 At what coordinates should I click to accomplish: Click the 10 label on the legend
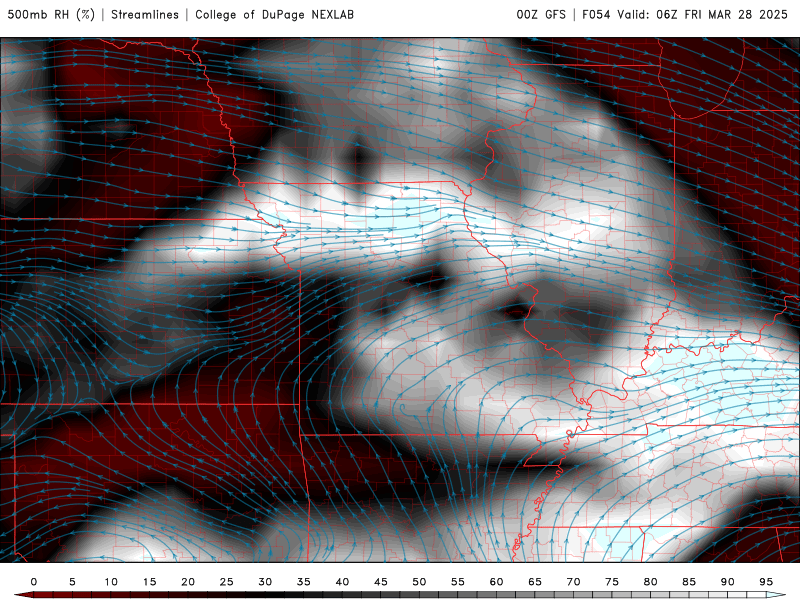point(111,582)
